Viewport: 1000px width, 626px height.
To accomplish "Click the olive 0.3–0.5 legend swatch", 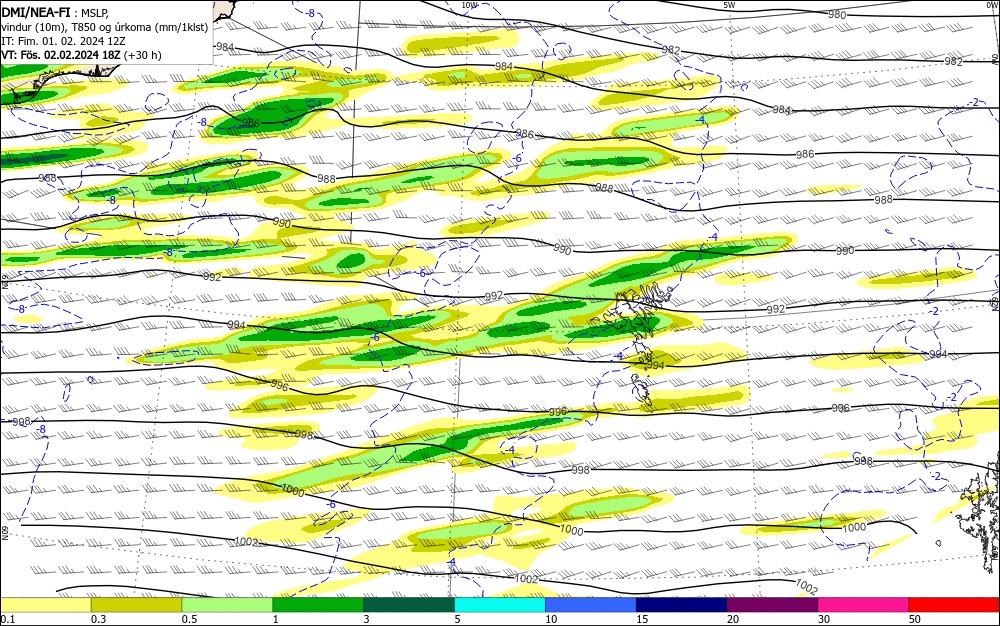I will pos(136,605).
